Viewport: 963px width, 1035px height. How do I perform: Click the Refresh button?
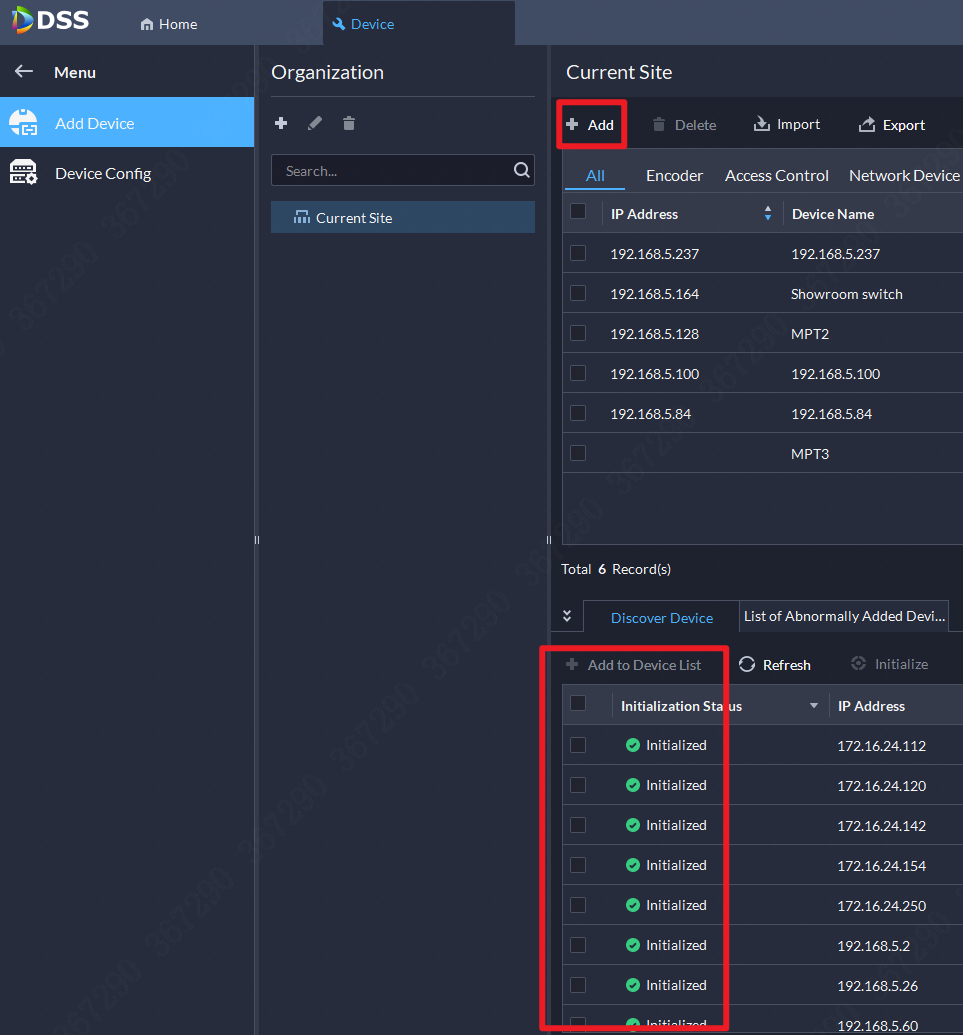[775, 665]
